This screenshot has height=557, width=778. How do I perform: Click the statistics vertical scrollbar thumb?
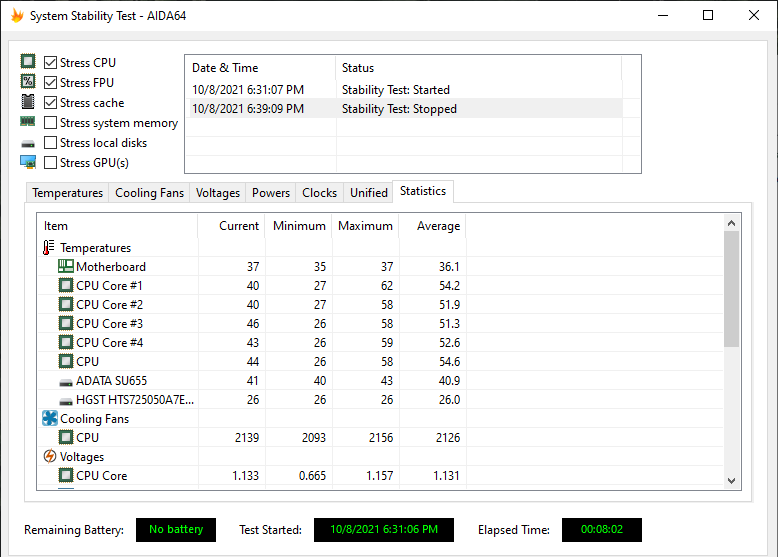coord(731,289)
